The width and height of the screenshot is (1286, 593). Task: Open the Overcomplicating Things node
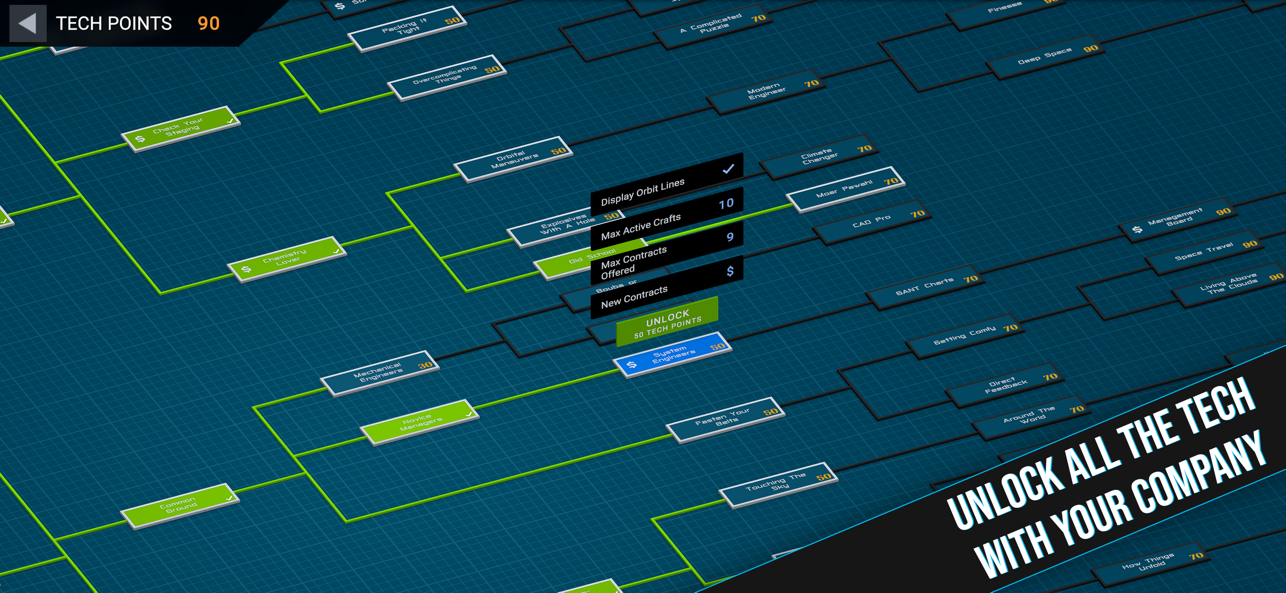tap(447, 78)
